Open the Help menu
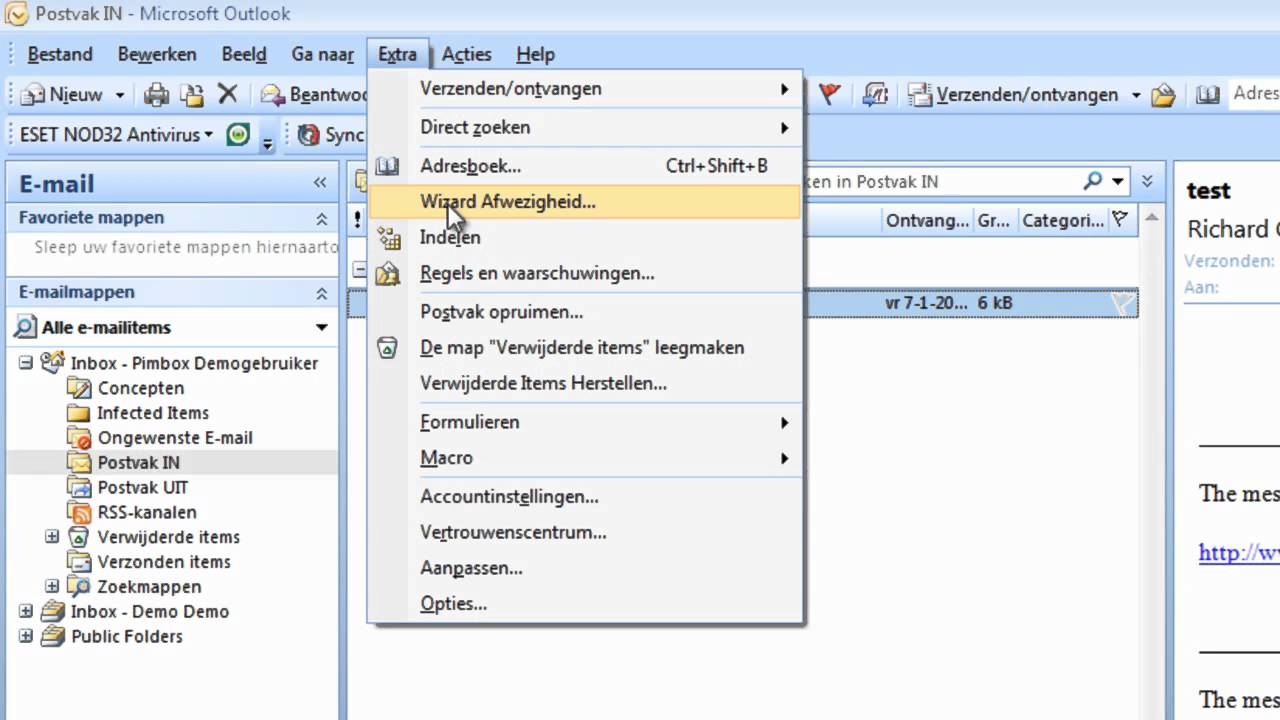This screenshot has width=1280, height=720. click(x=535, y=54)
